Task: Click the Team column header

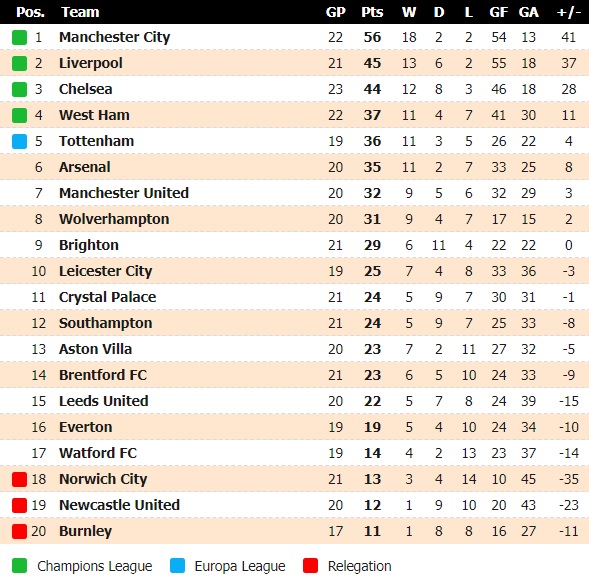Action: [80, 12]
